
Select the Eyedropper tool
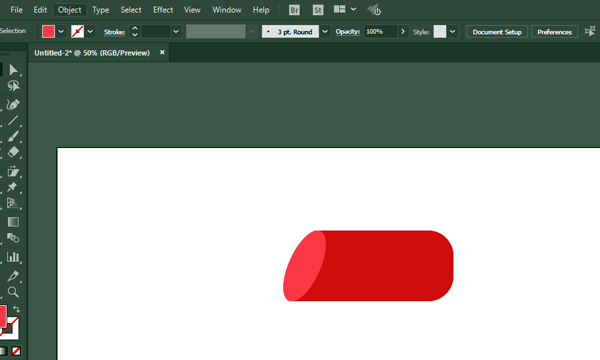coord(13,276)
